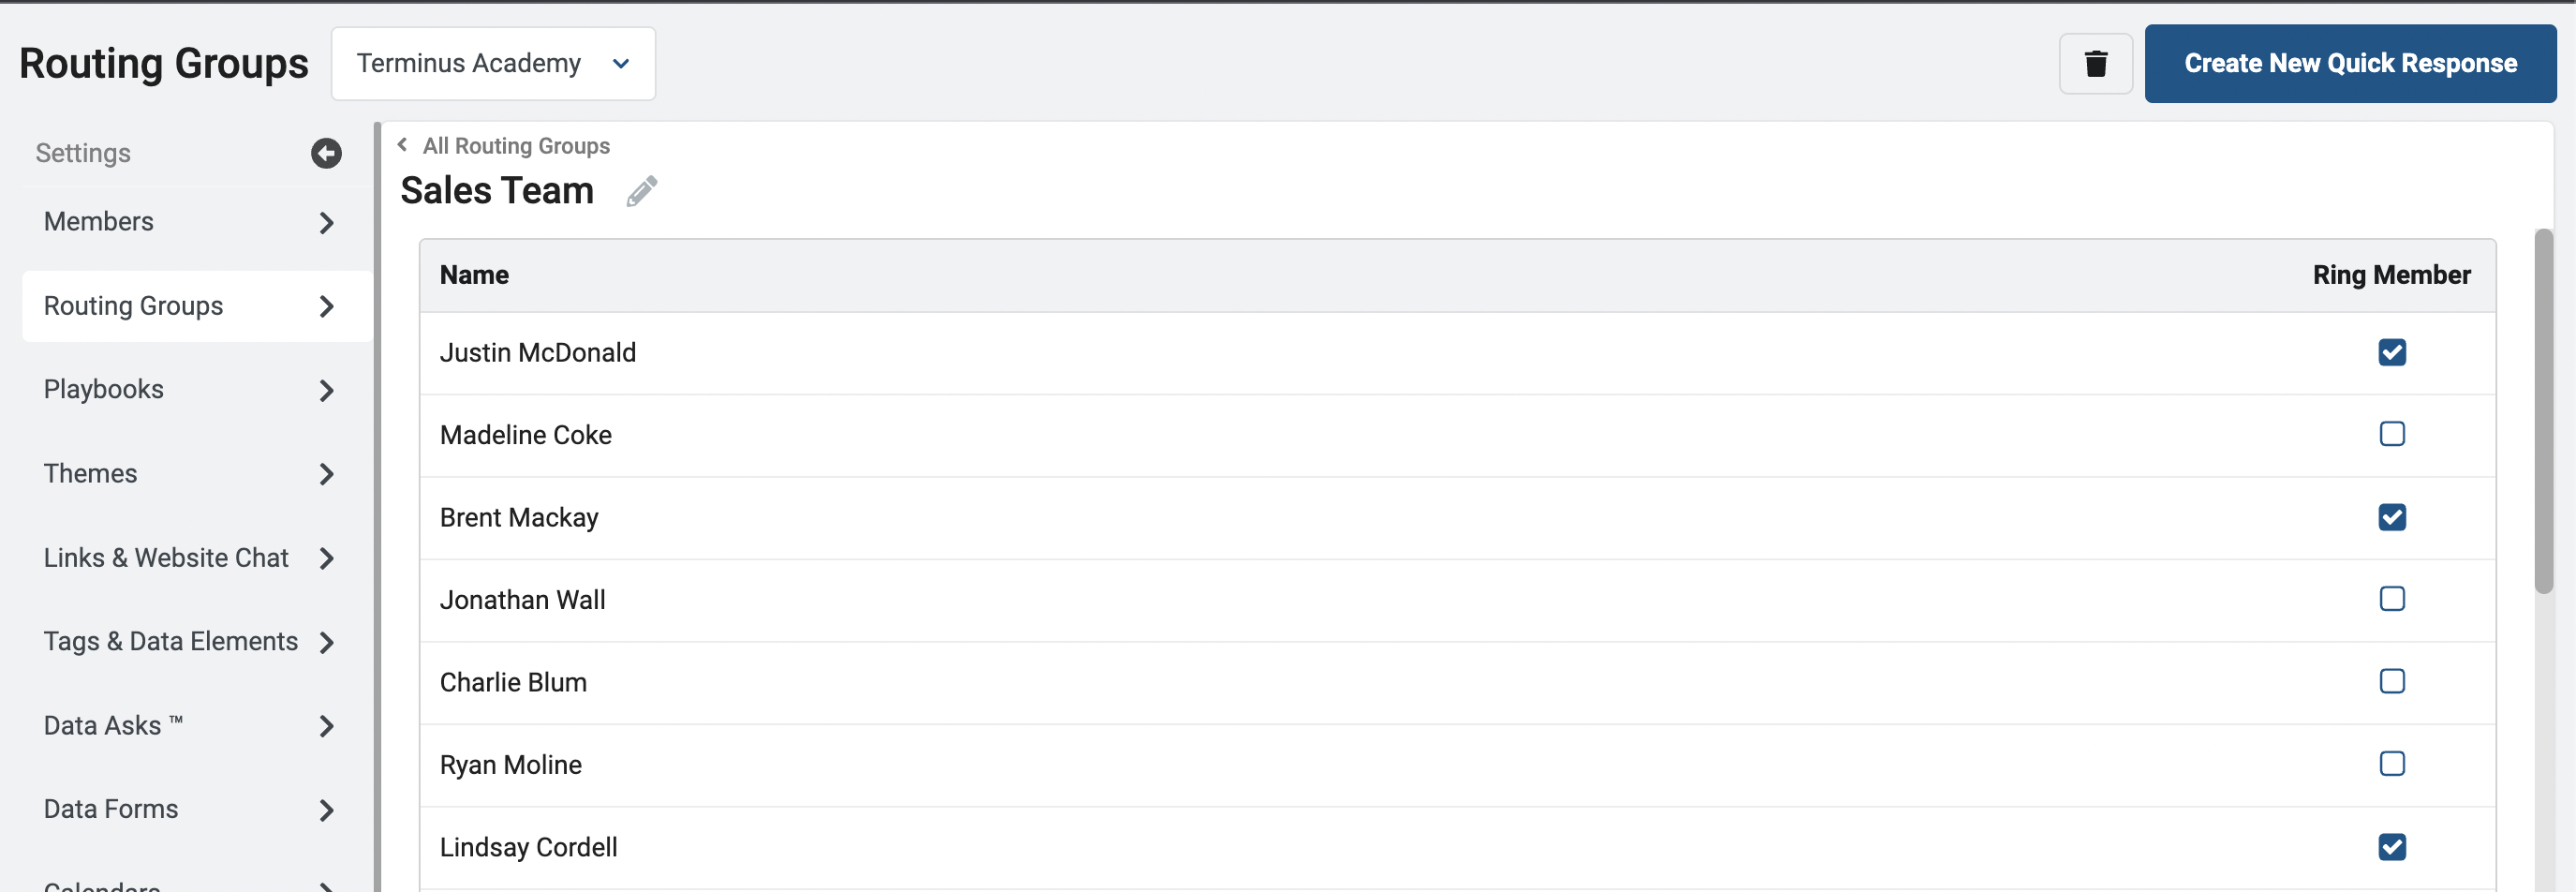2576x892 pixels.
Task: Click the chevron next to Themes
Action: pos(326,474)
